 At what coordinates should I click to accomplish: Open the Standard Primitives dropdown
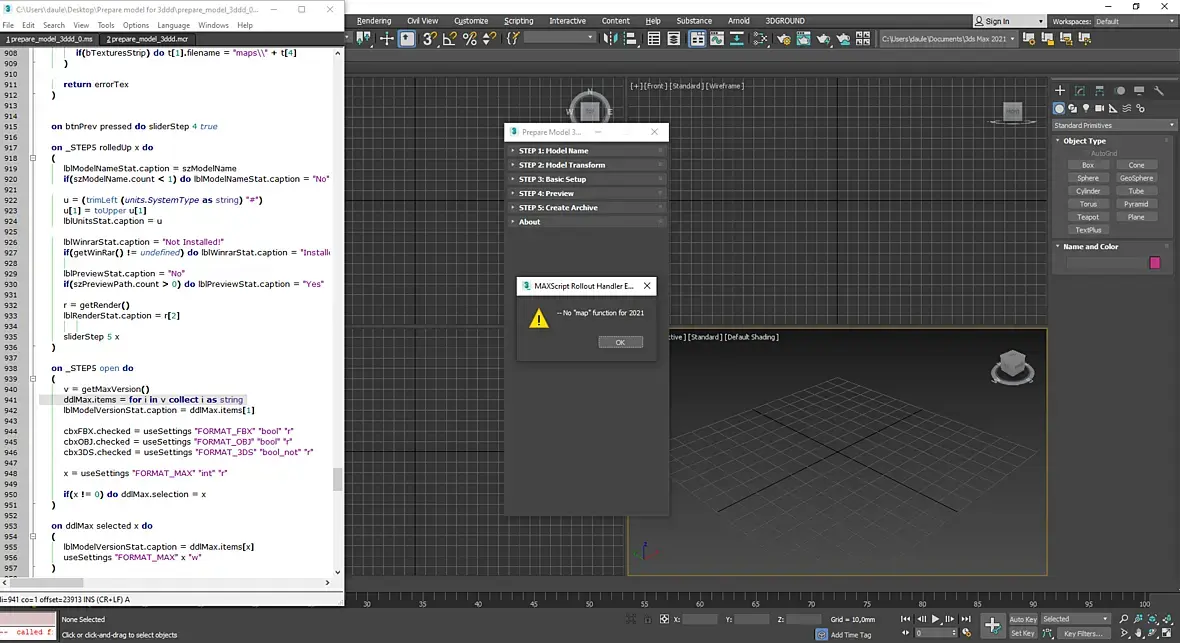coord(1113,125)
